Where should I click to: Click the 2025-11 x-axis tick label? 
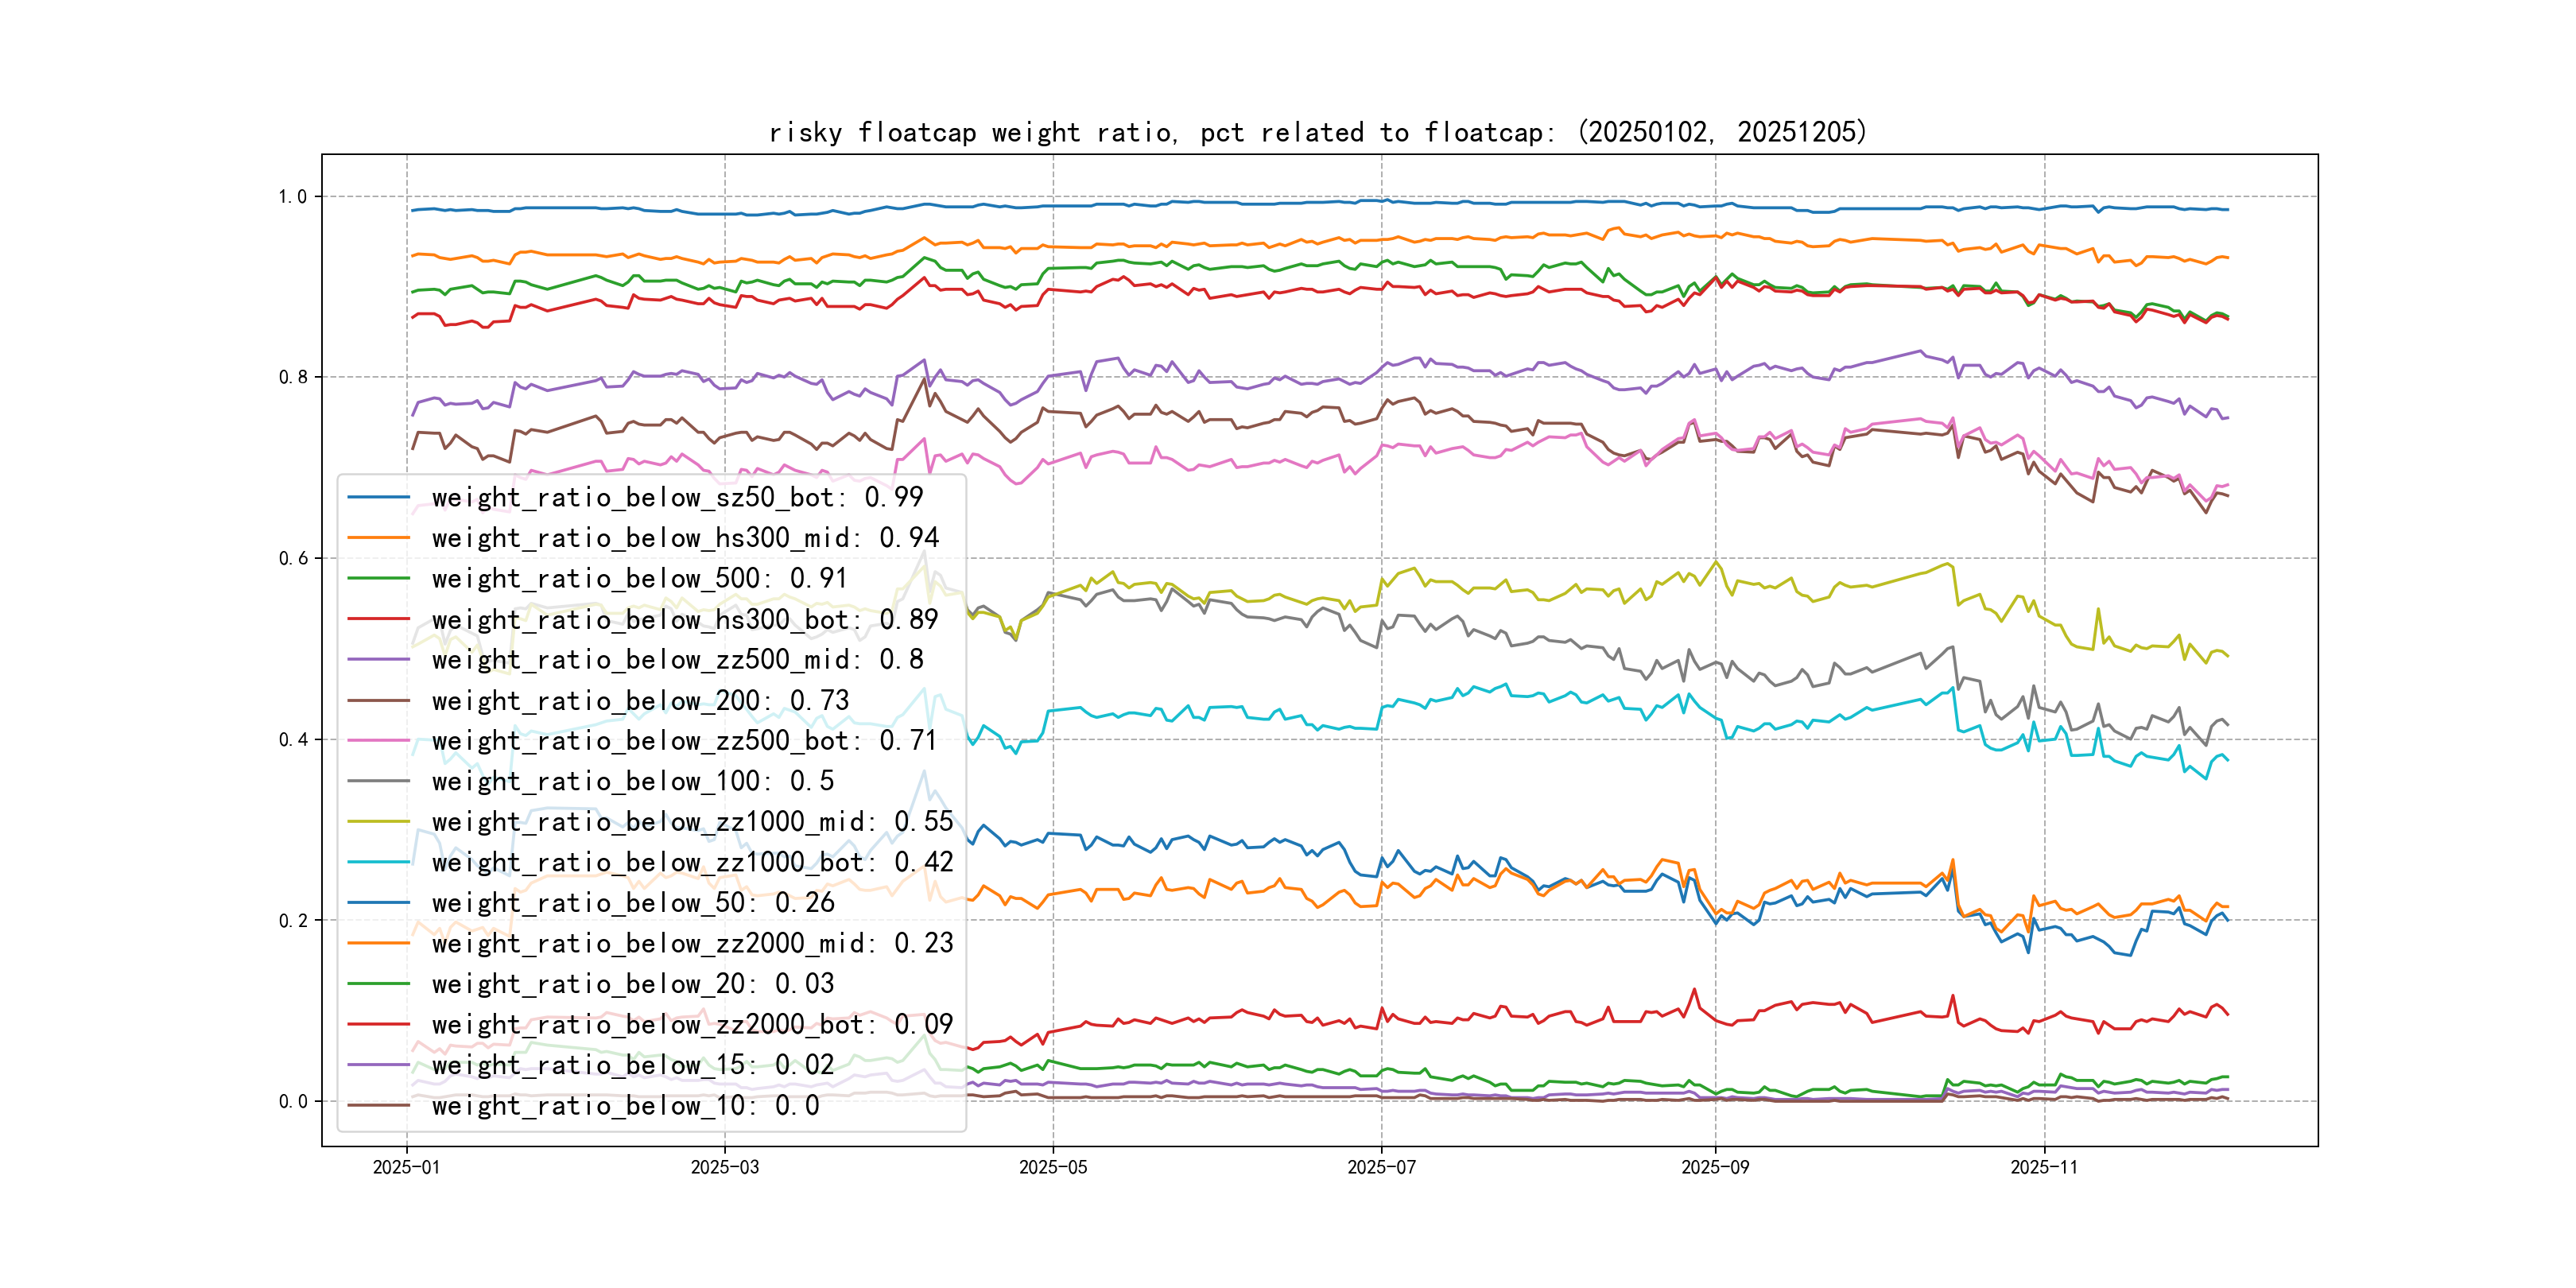(2044, 1167)
